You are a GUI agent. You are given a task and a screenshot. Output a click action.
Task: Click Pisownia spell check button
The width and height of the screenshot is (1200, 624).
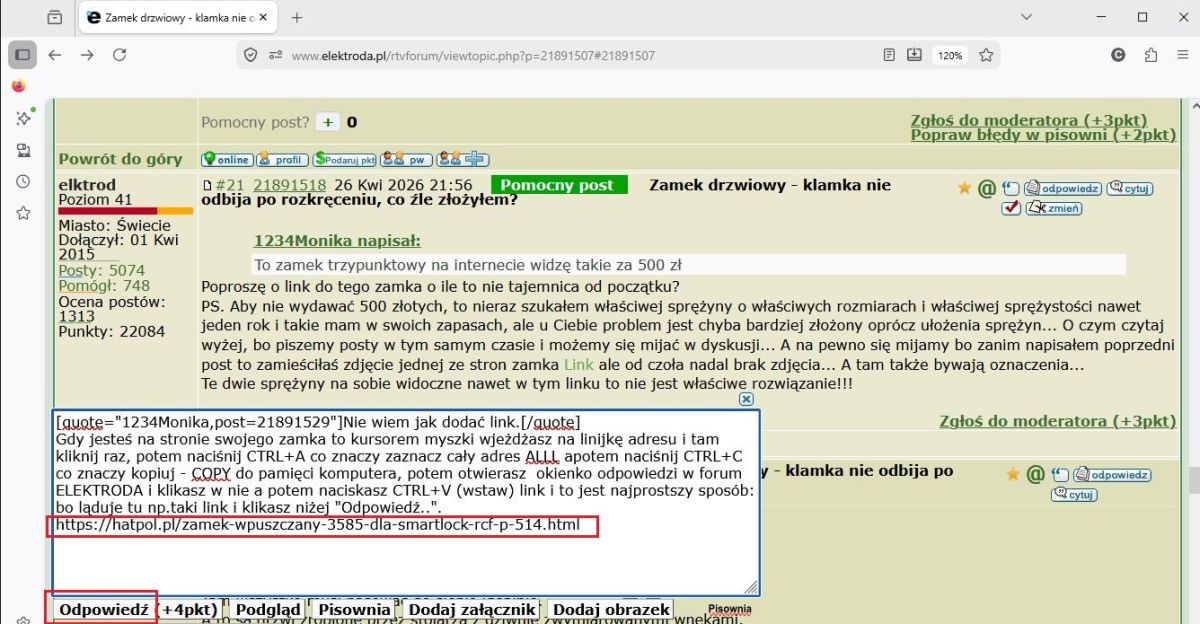click(x=354, y=609)
